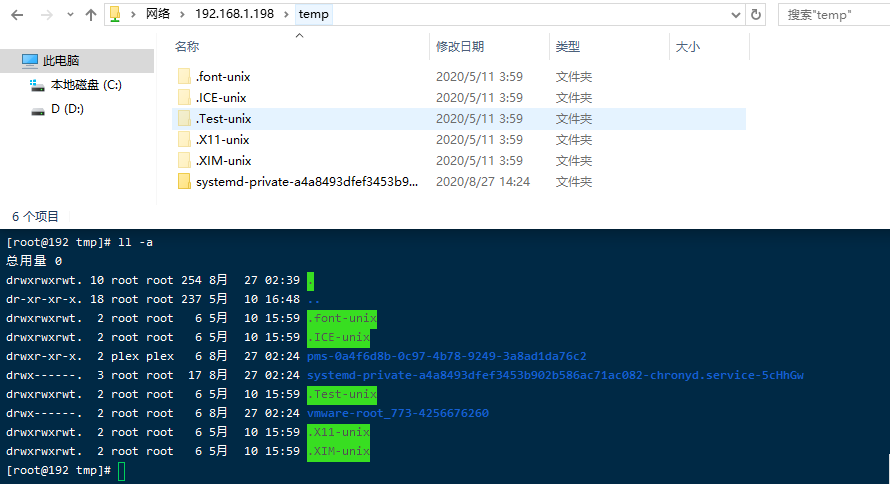The width and height of the screenshot is (890, 484).
Task: Select D (D:) drive in the navigation pane
Action: click(x=67, y=109)
